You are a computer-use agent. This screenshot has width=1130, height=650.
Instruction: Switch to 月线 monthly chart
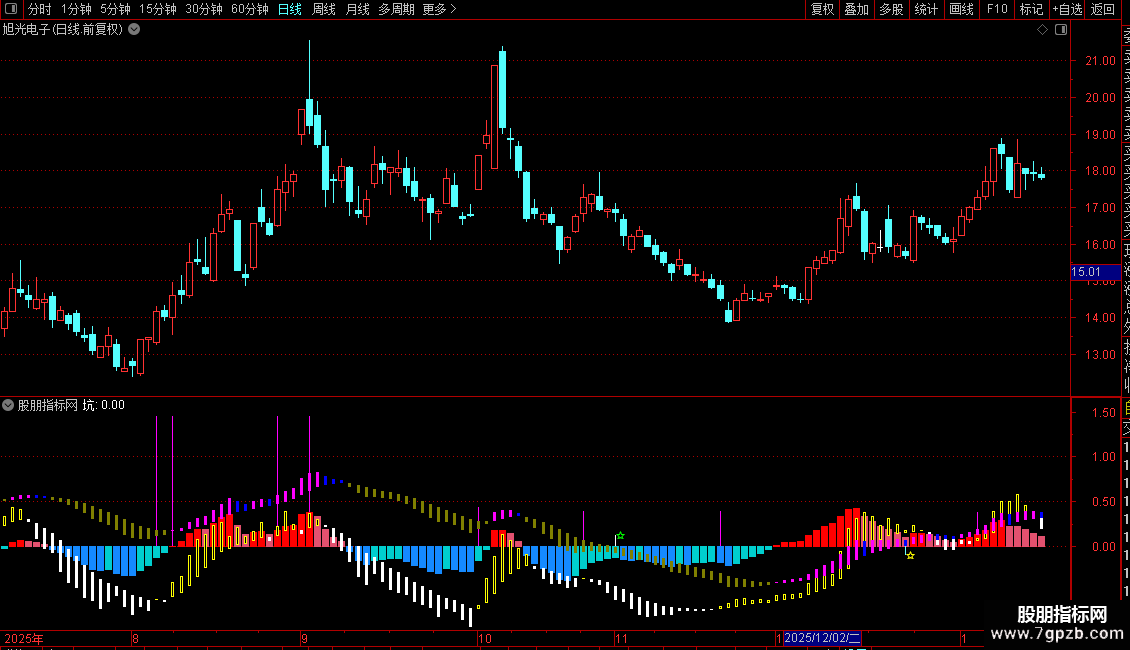(x=357, y=9)
